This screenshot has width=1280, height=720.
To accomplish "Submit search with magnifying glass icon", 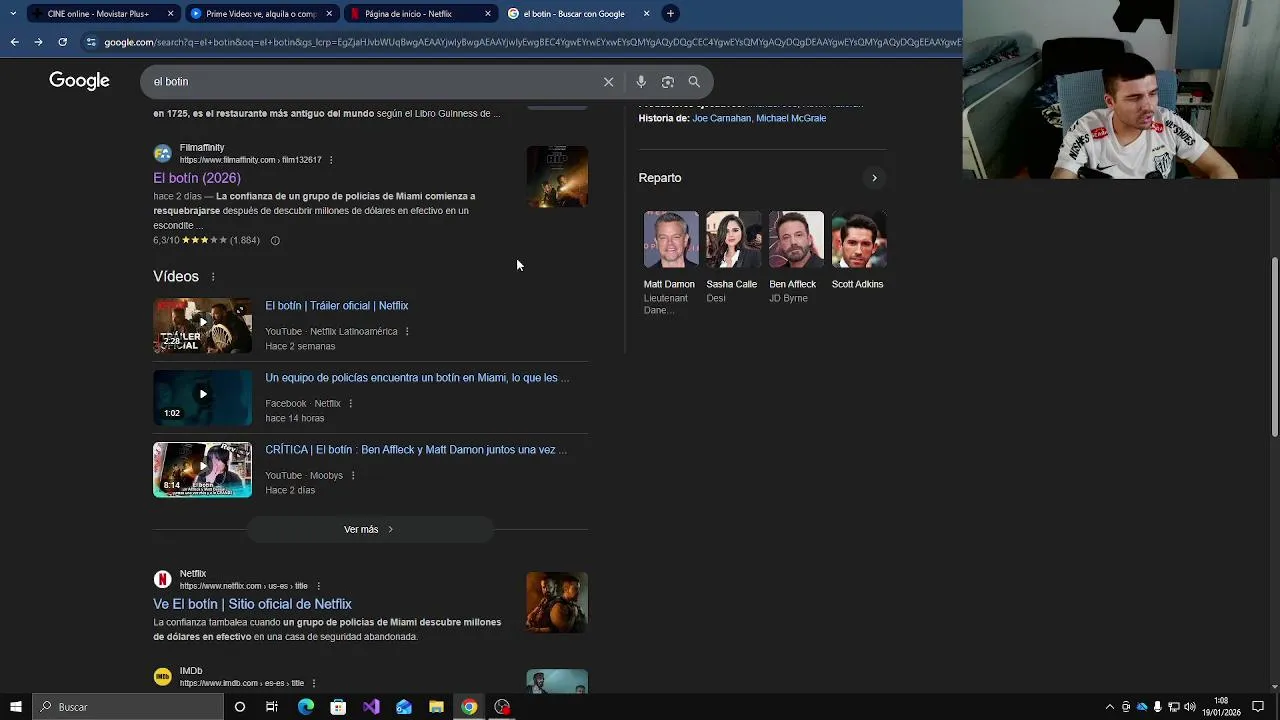I will [x=694, y=82].
